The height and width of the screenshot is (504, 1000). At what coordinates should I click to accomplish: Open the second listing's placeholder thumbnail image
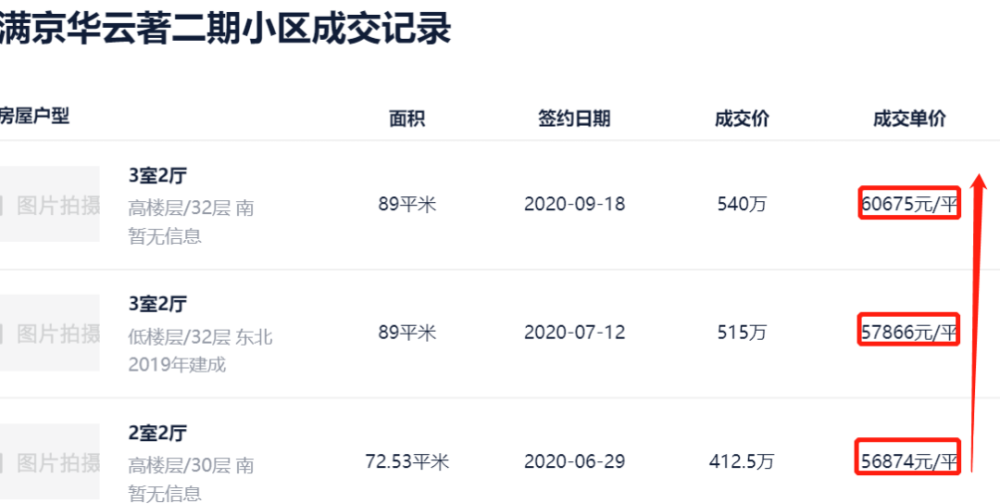49,332
